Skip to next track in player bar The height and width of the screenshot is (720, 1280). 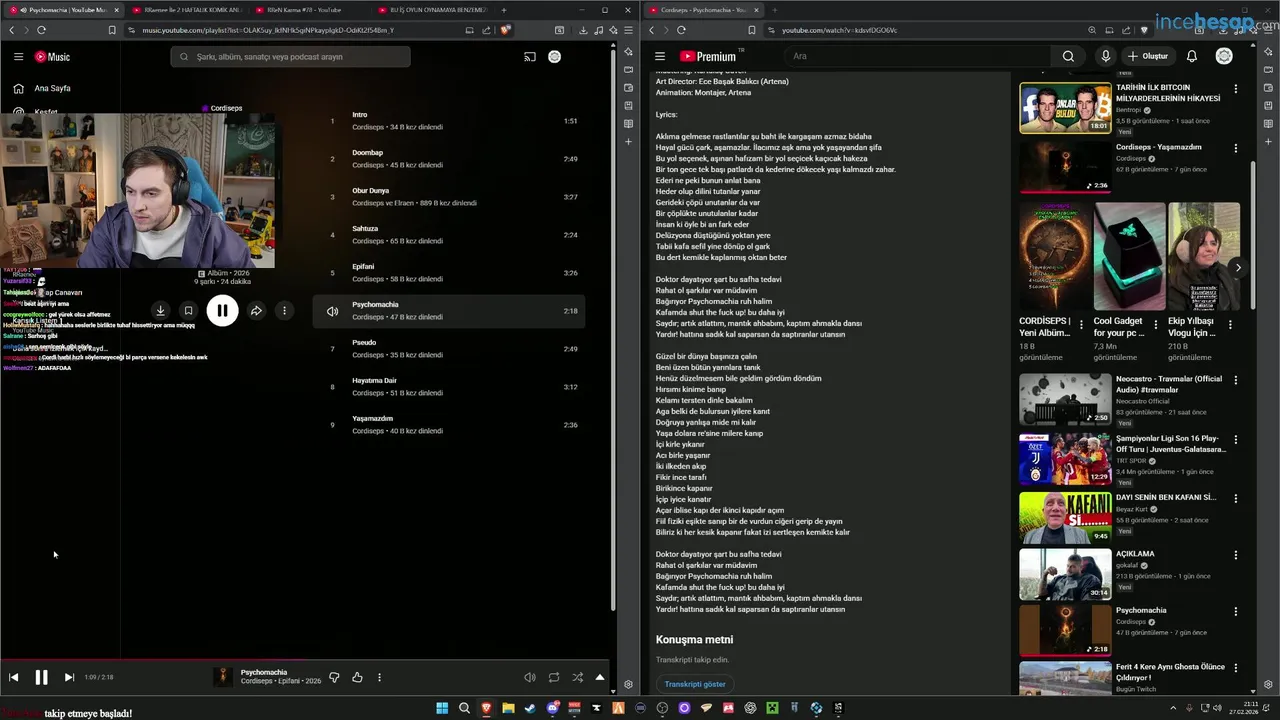[69, 677]
